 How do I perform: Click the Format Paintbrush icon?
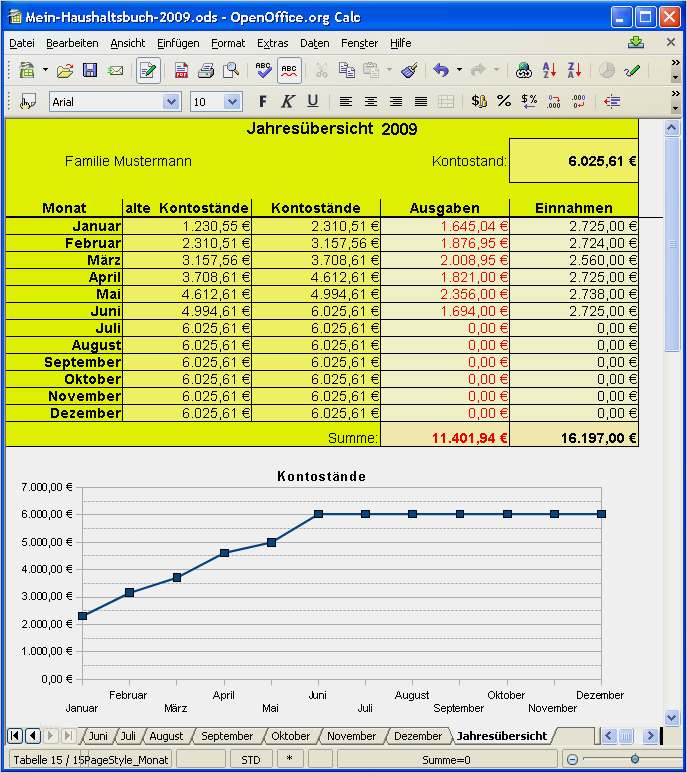click(x=408, y=71)
